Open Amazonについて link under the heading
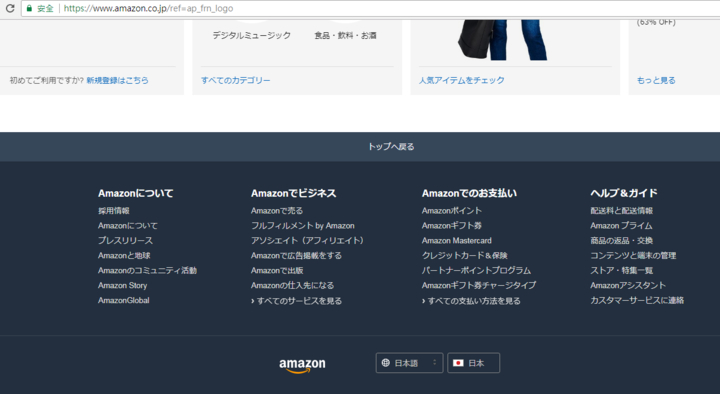 click(128, 225)
